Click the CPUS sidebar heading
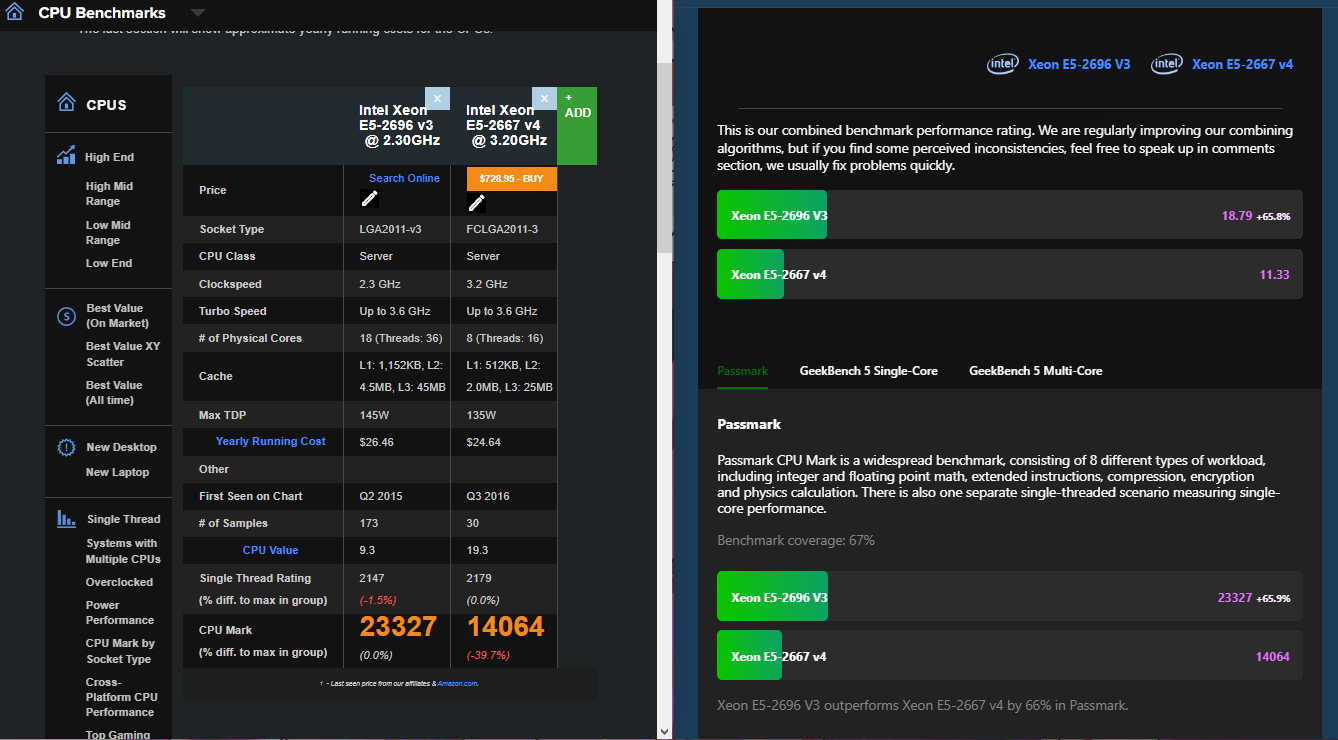Screen dimensions: 1338x740 (x=106, y=105)
